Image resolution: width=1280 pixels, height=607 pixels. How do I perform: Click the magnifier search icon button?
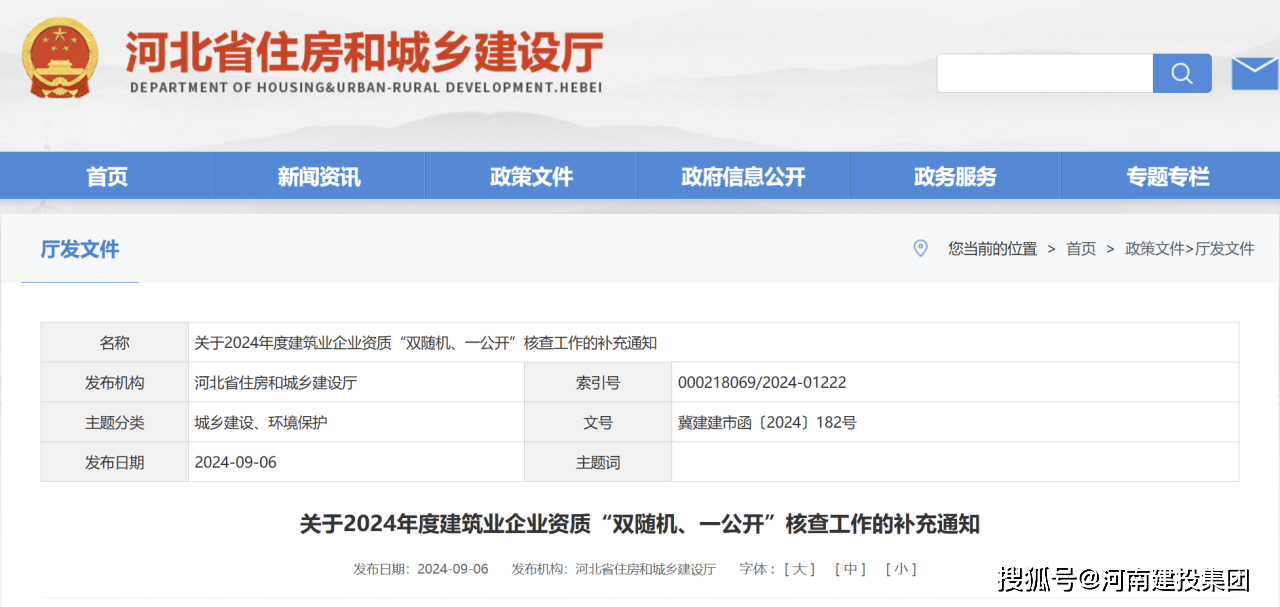(x=1182, y=74)
